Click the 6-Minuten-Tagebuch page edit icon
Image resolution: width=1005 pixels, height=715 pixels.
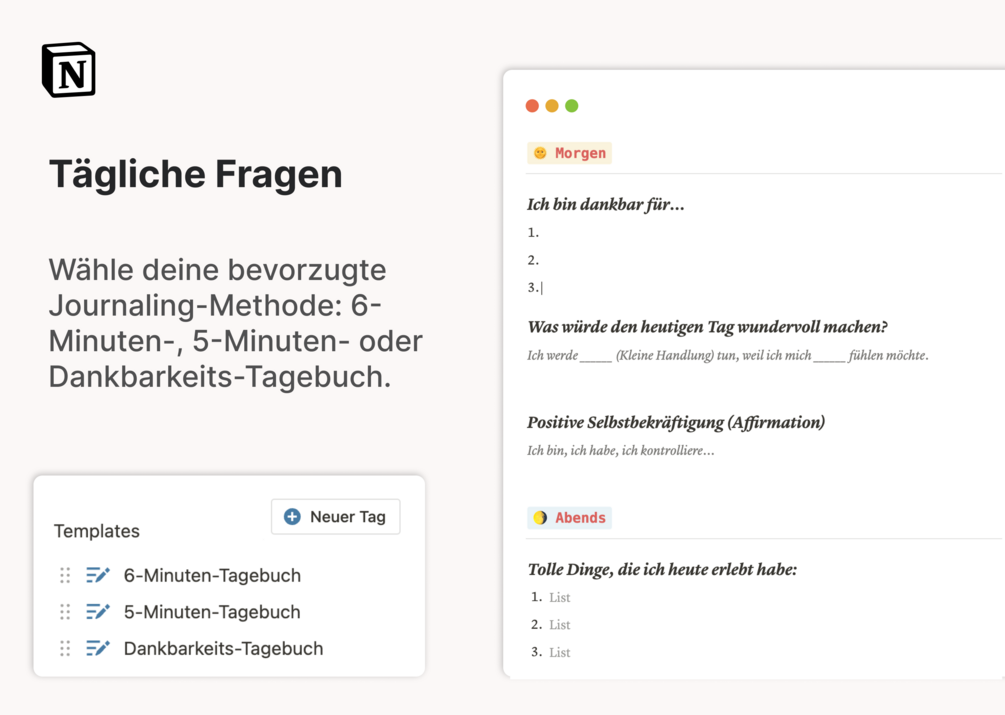pyautogui.click(x=98, y=575)
